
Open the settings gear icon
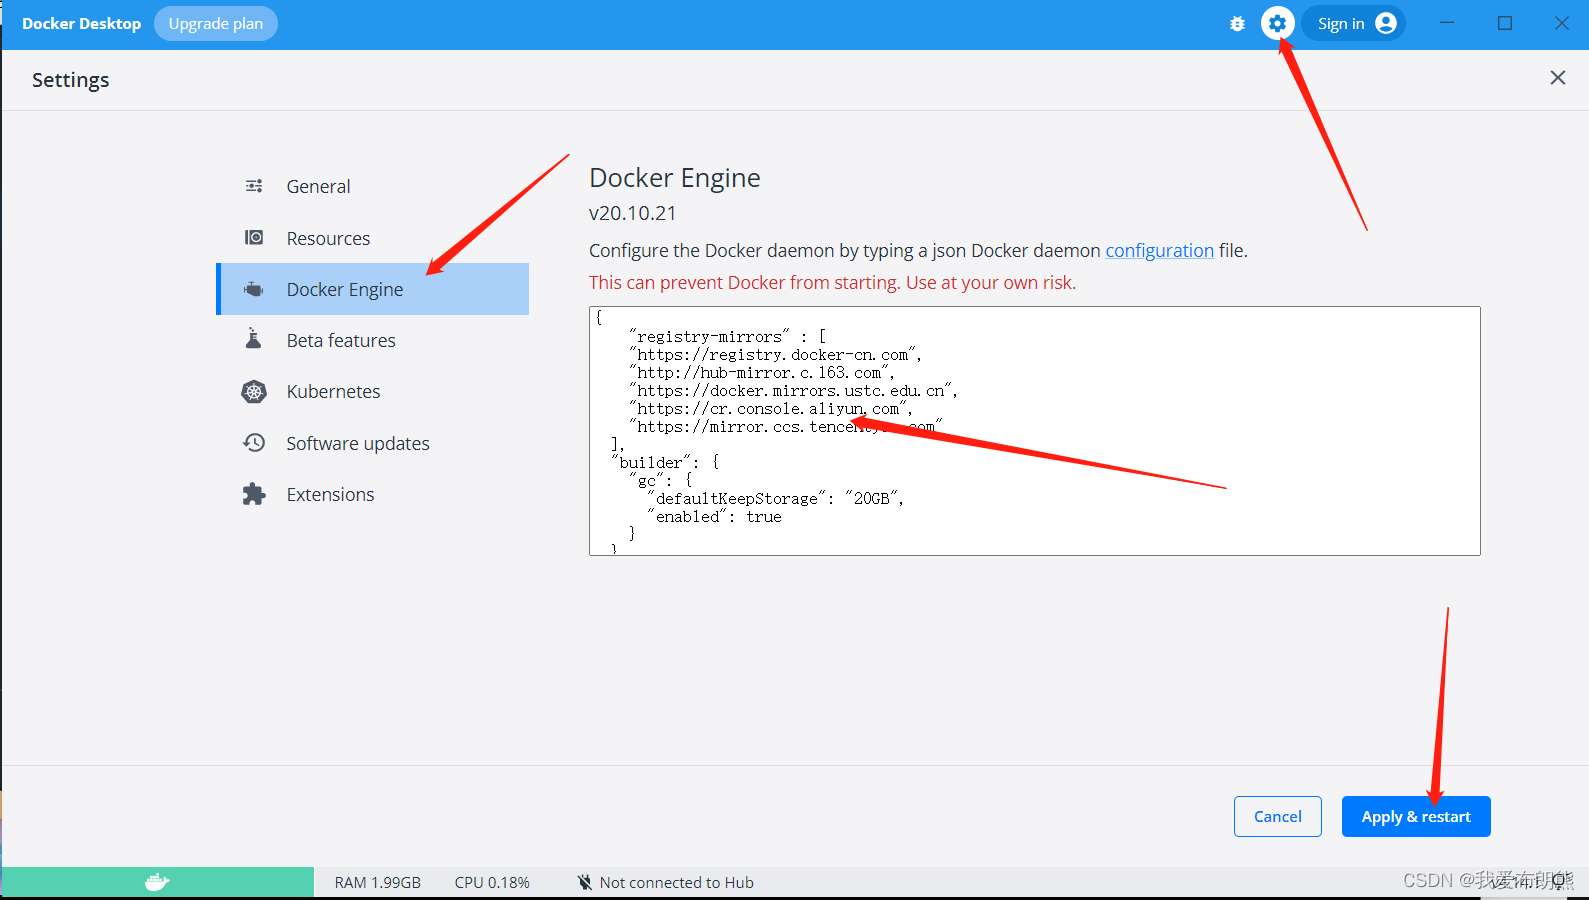point(1277,23)
